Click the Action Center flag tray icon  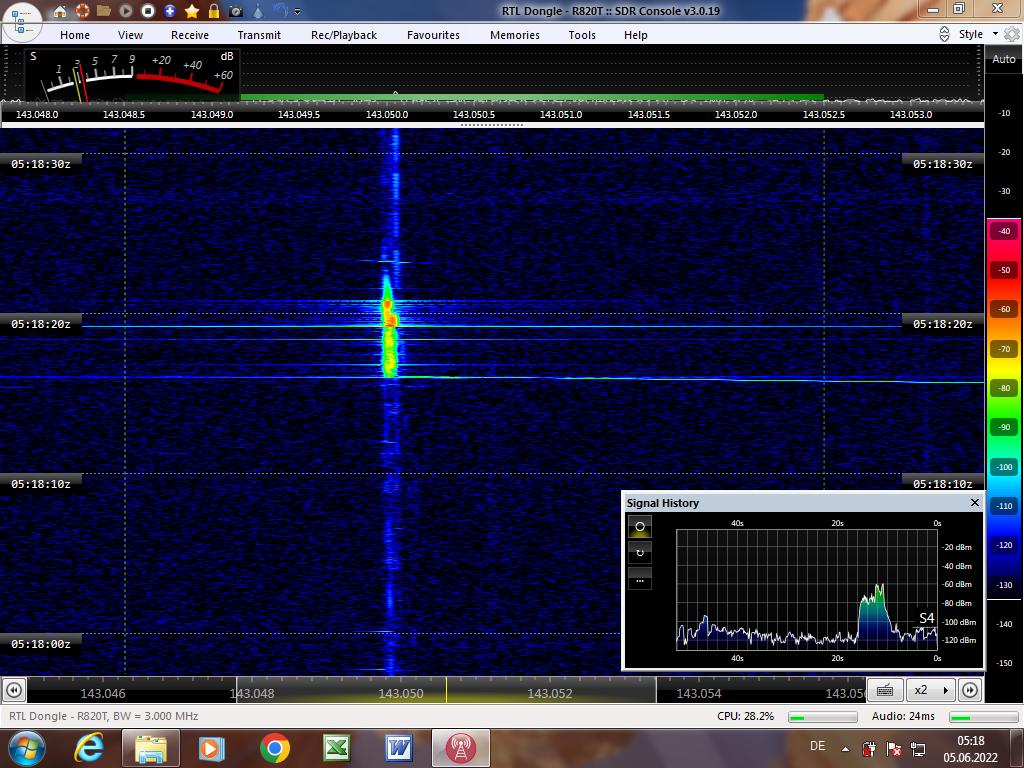pos(894,748)
